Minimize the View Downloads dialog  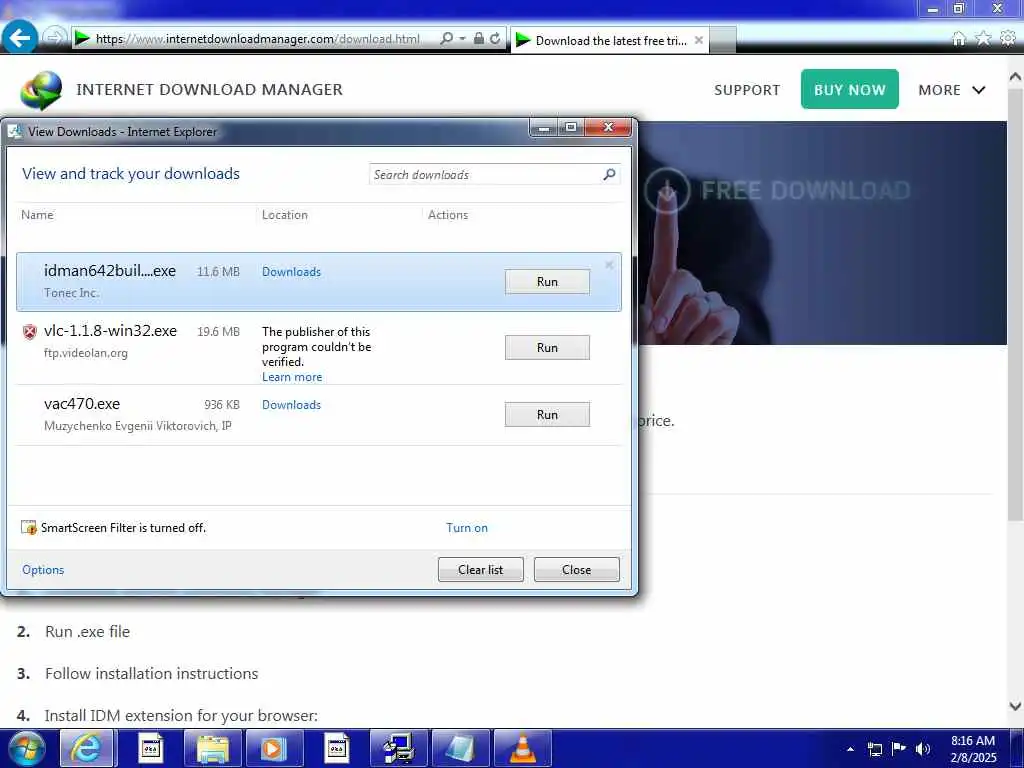click(x=543, y=127)
